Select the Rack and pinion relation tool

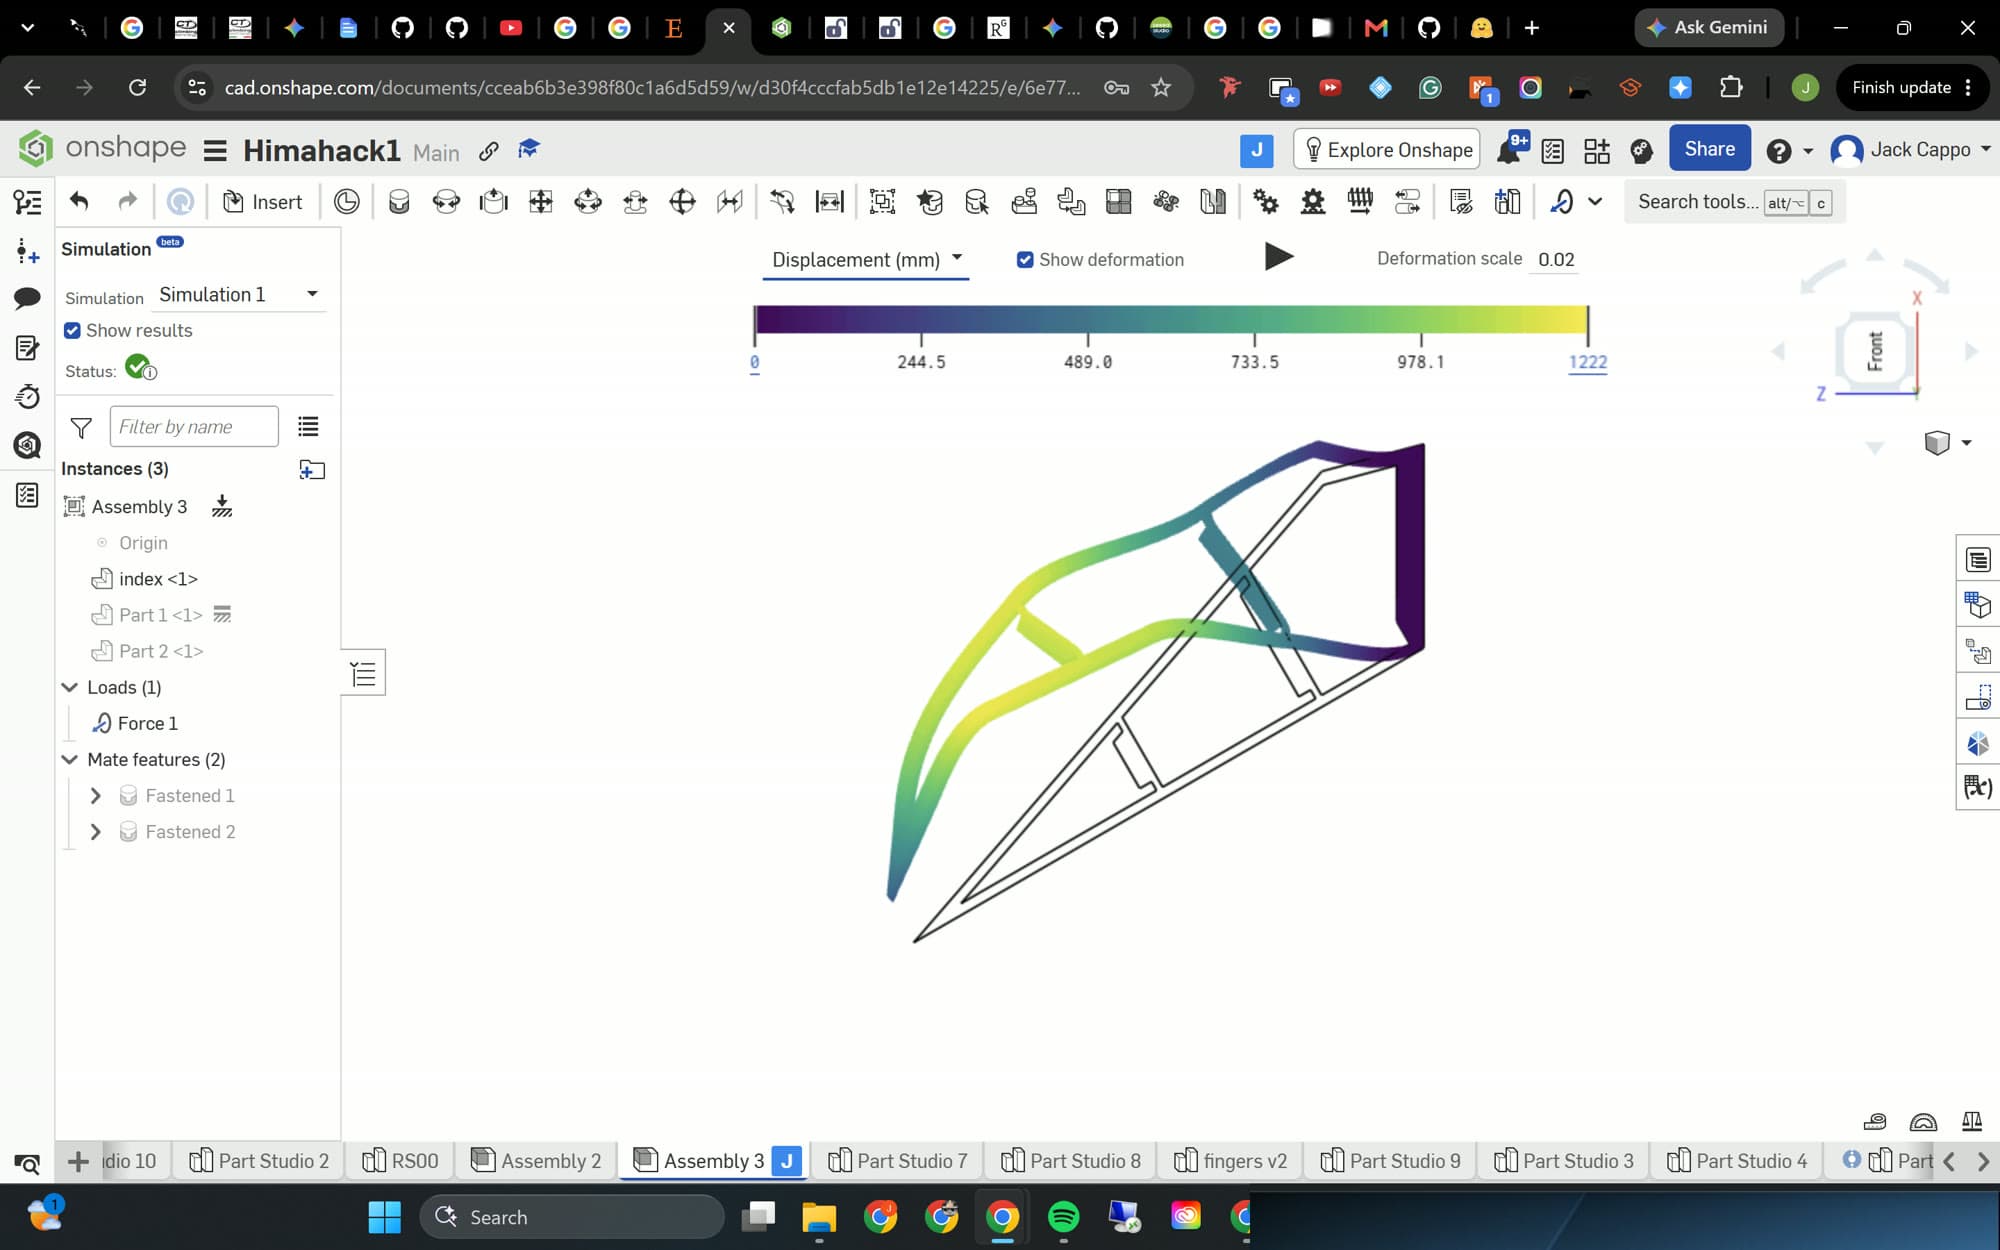(1313, 202)
